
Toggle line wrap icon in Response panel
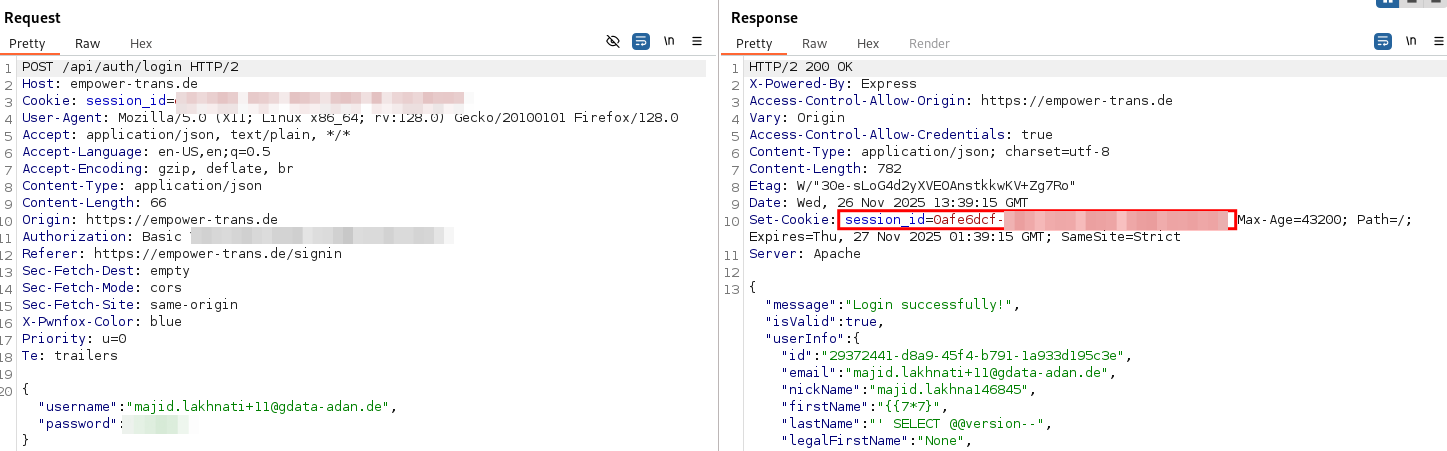[1383, 41]
